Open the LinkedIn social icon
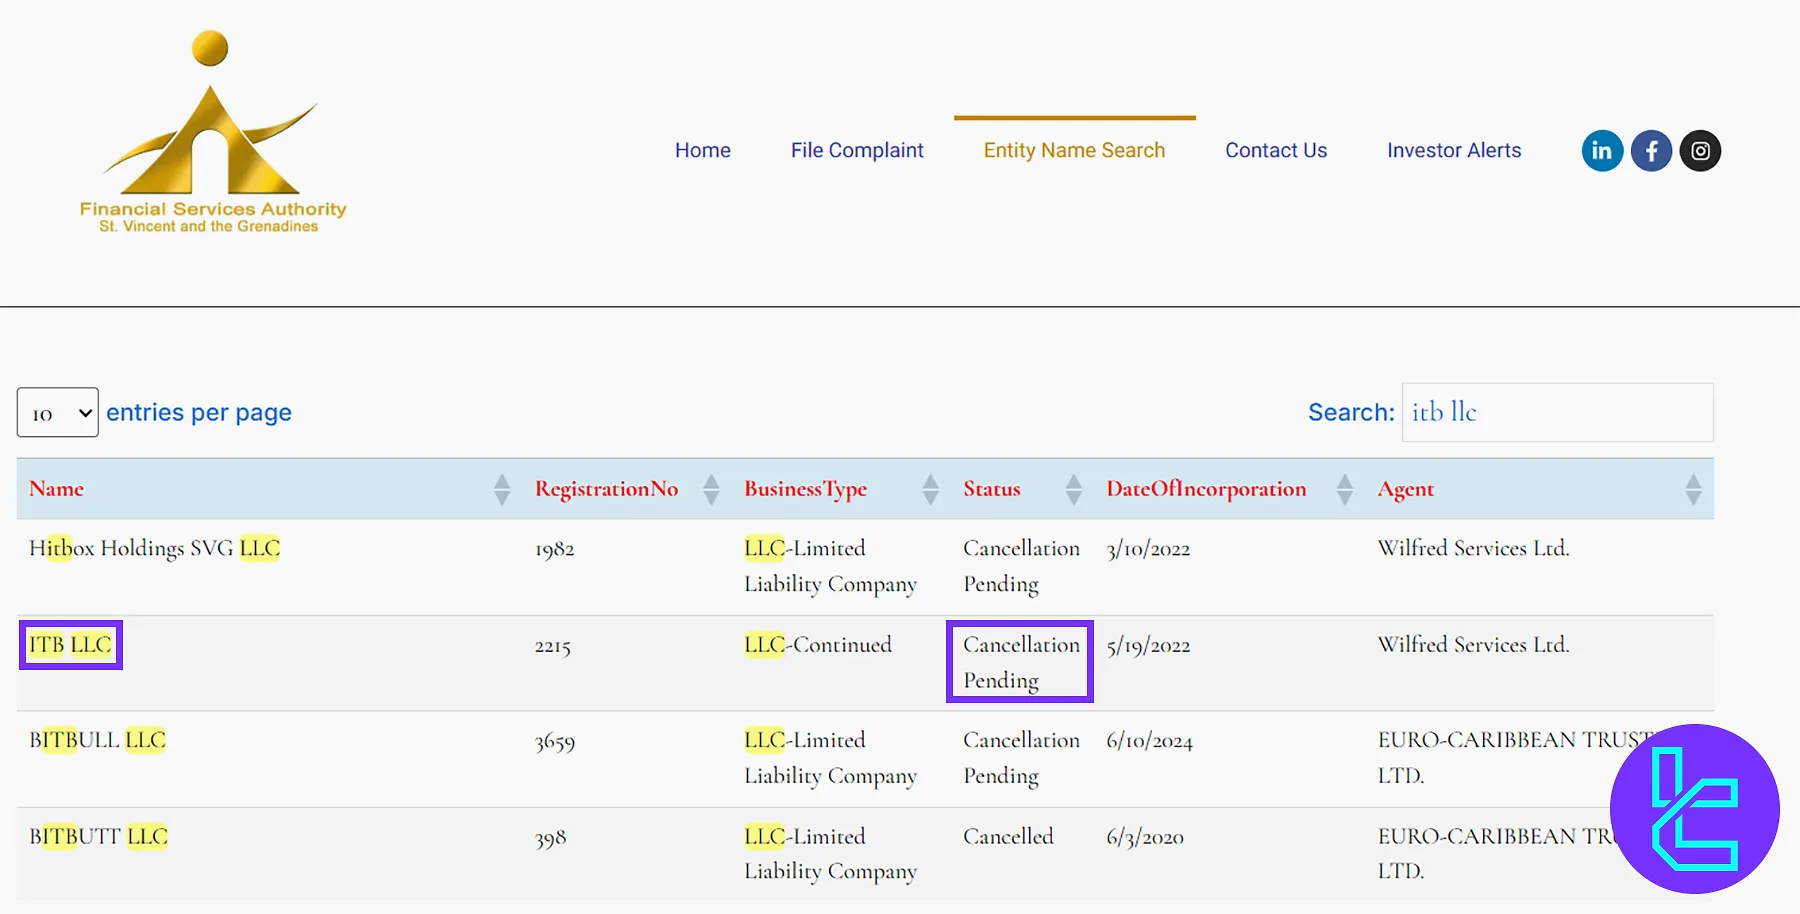Viewport: 1800px width, 914px height. [1601, 151]
